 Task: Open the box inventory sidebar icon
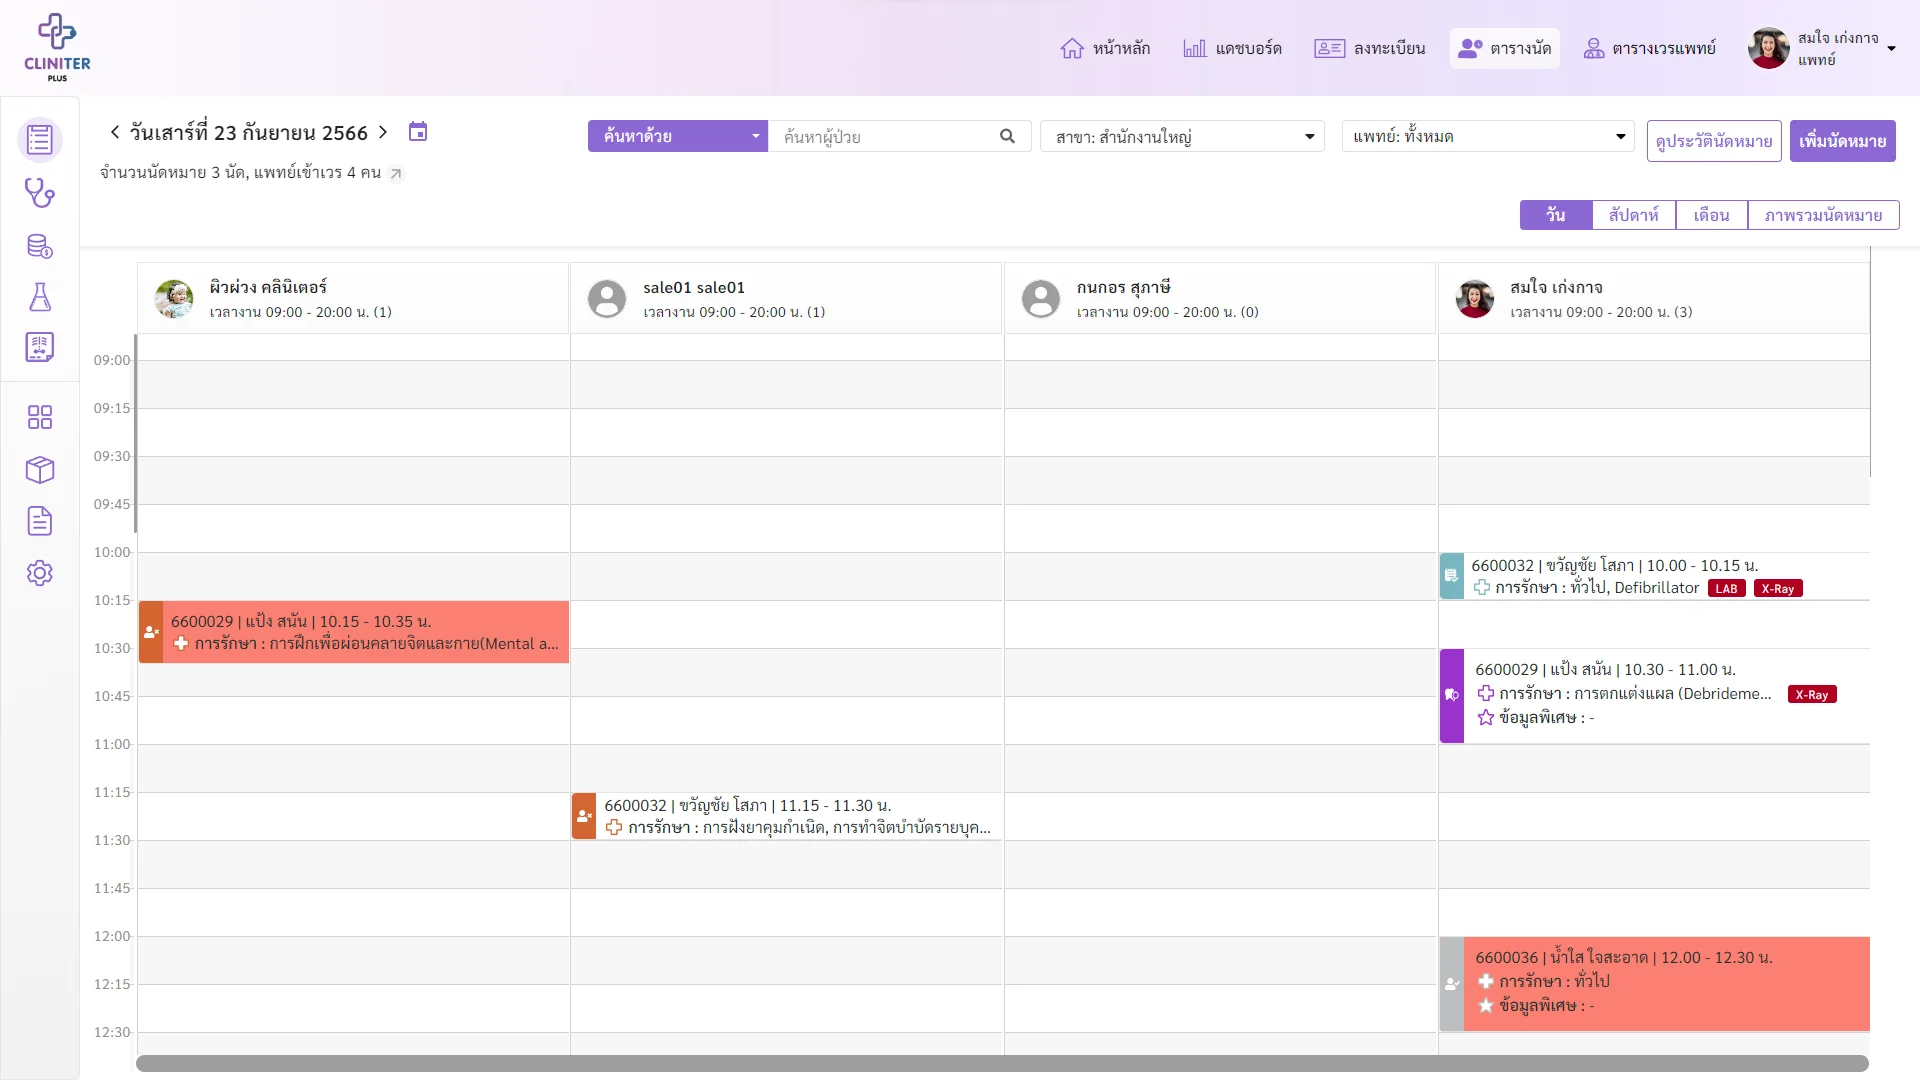tap(40, 469)
